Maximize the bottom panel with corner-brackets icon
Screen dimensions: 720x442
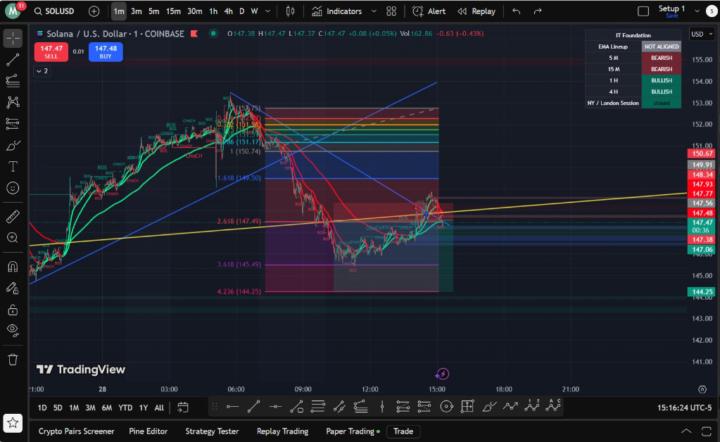[x=706, y=431]
